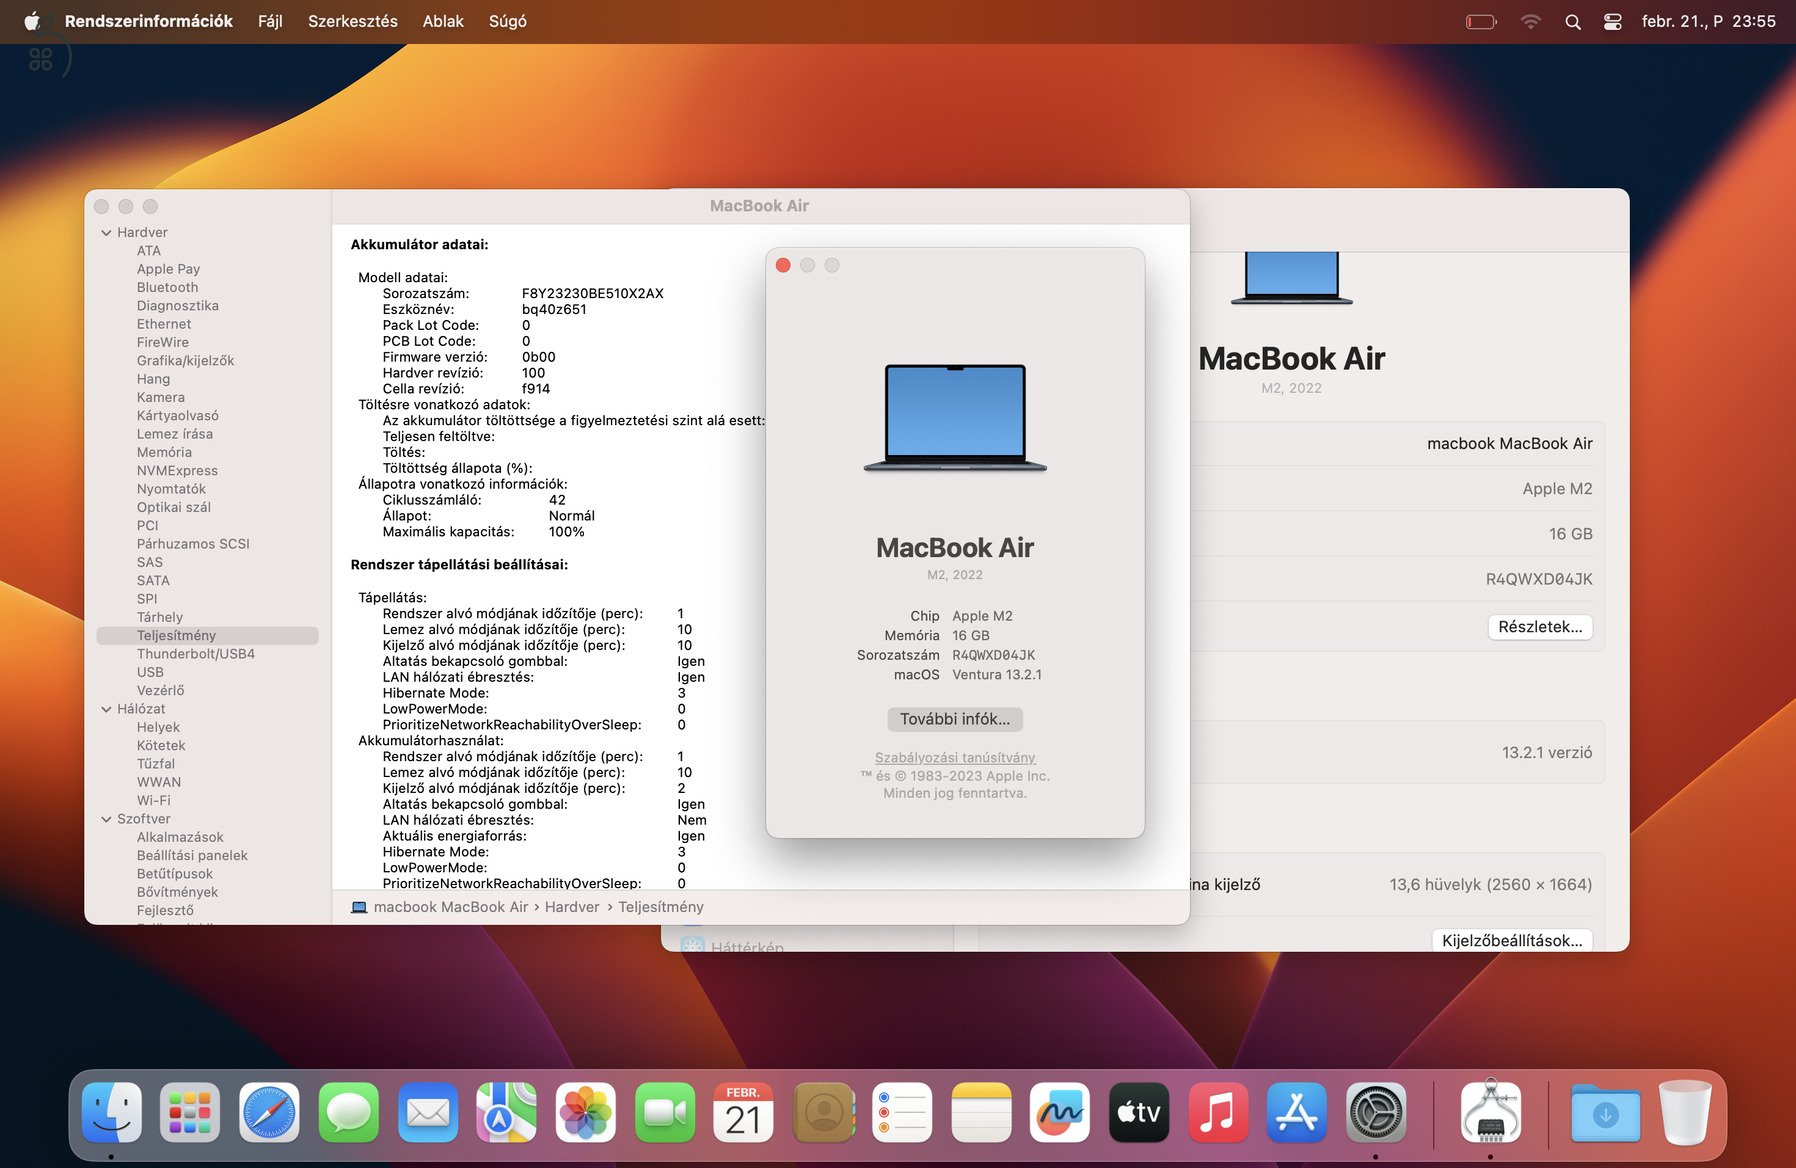Open the Rendszerinformációk menu
Image resolution: width=1796 pixels, height=1168 pixels.
(x=149, y=21)
